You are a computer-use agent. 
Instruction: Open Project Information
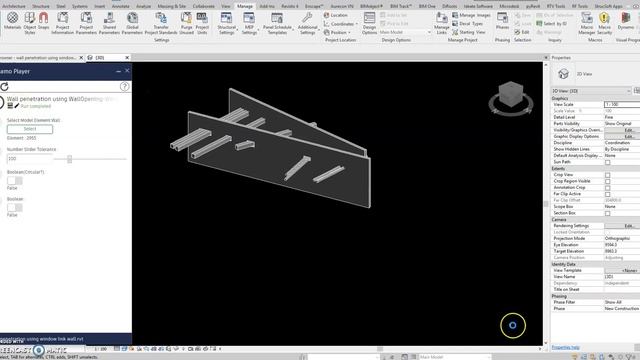pos(62,22)
